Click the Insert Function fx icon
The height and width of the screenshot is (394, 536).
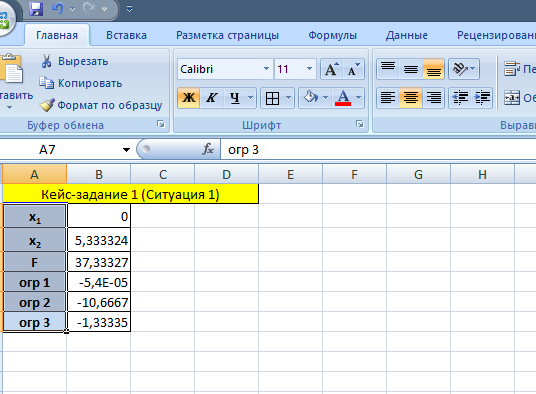(208, 149)
